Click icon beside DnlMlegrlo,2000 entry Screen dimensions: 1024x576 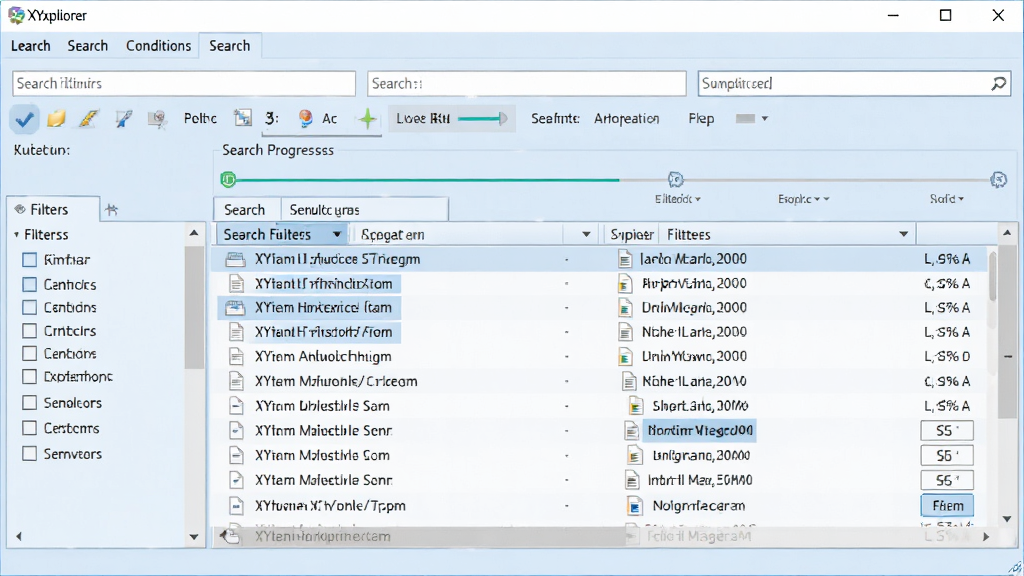[x=625, y=308]
